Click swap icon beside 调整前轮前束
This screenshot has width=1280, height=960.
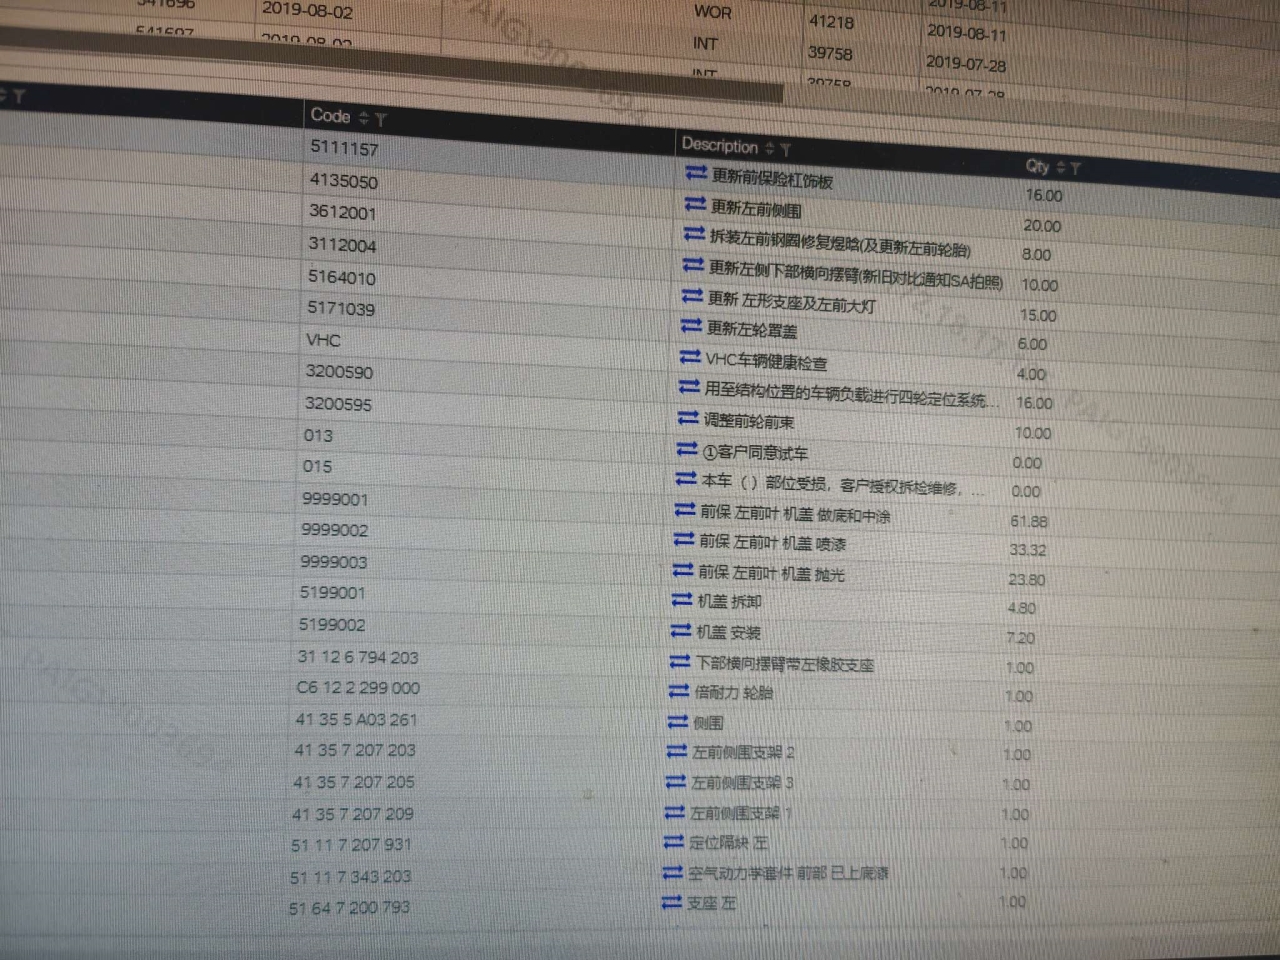688,417
